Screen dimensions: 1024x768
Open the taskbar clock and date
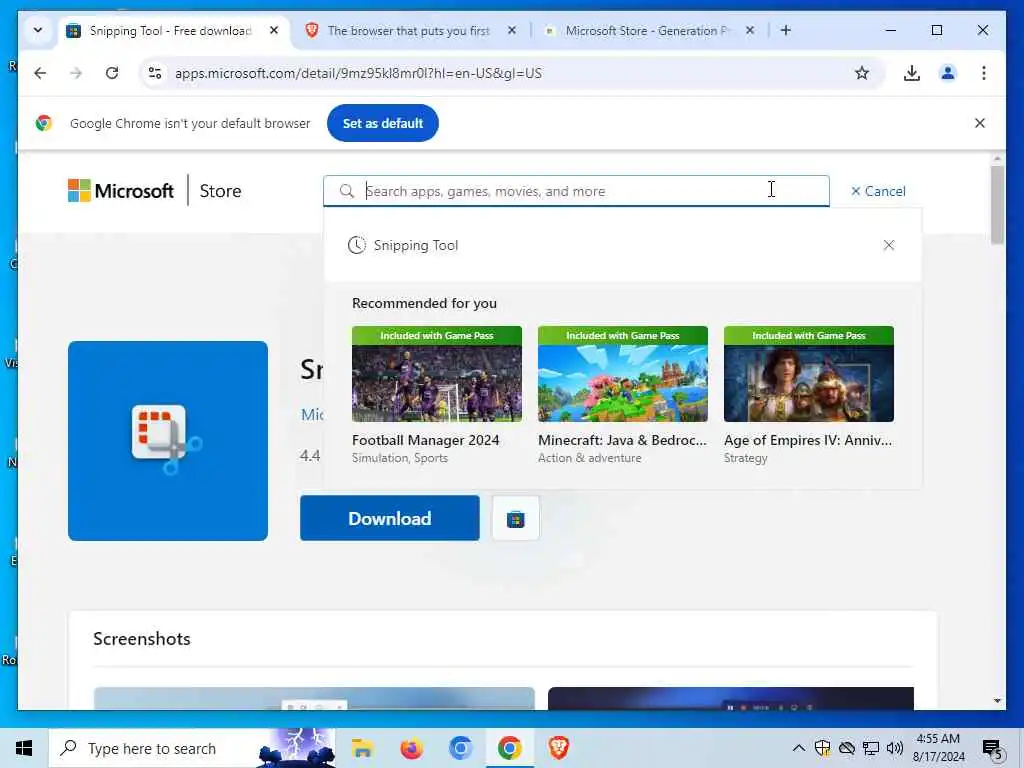point(938,748)
